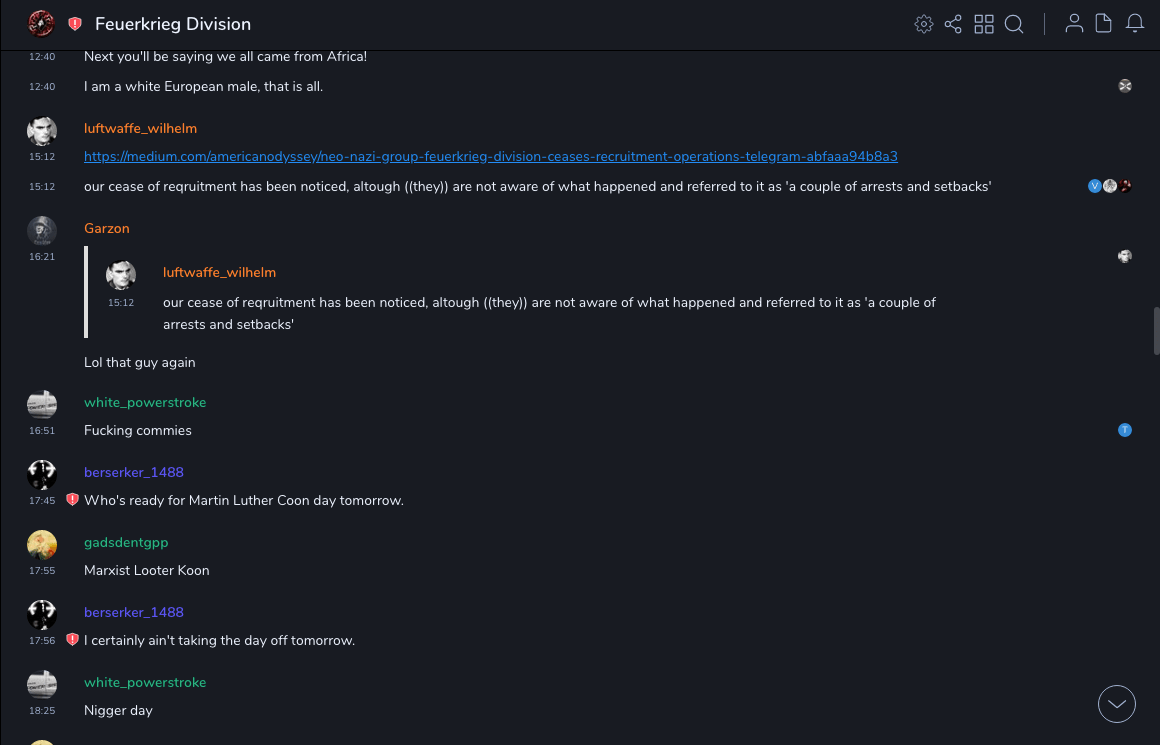Click the gadsdentgpp username
Viewport: 1160px width, 745px height.
126,543
